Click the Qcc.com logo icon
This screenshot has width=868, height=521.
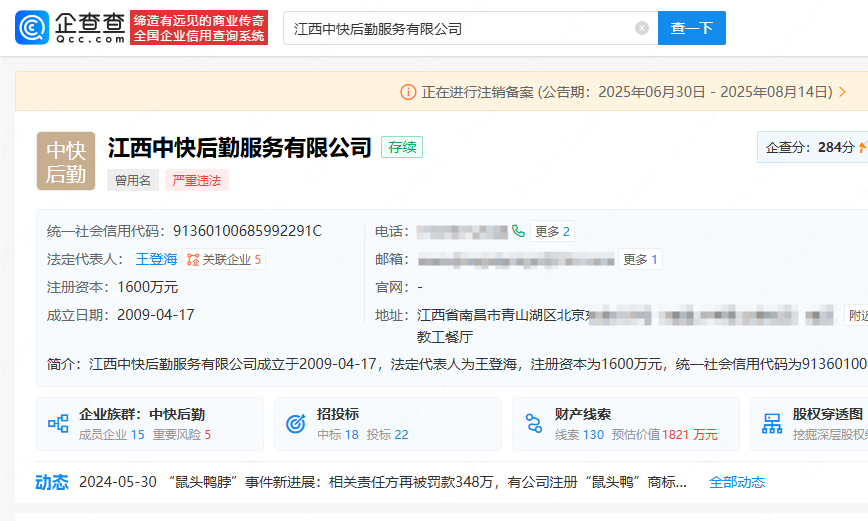(32, 28)
